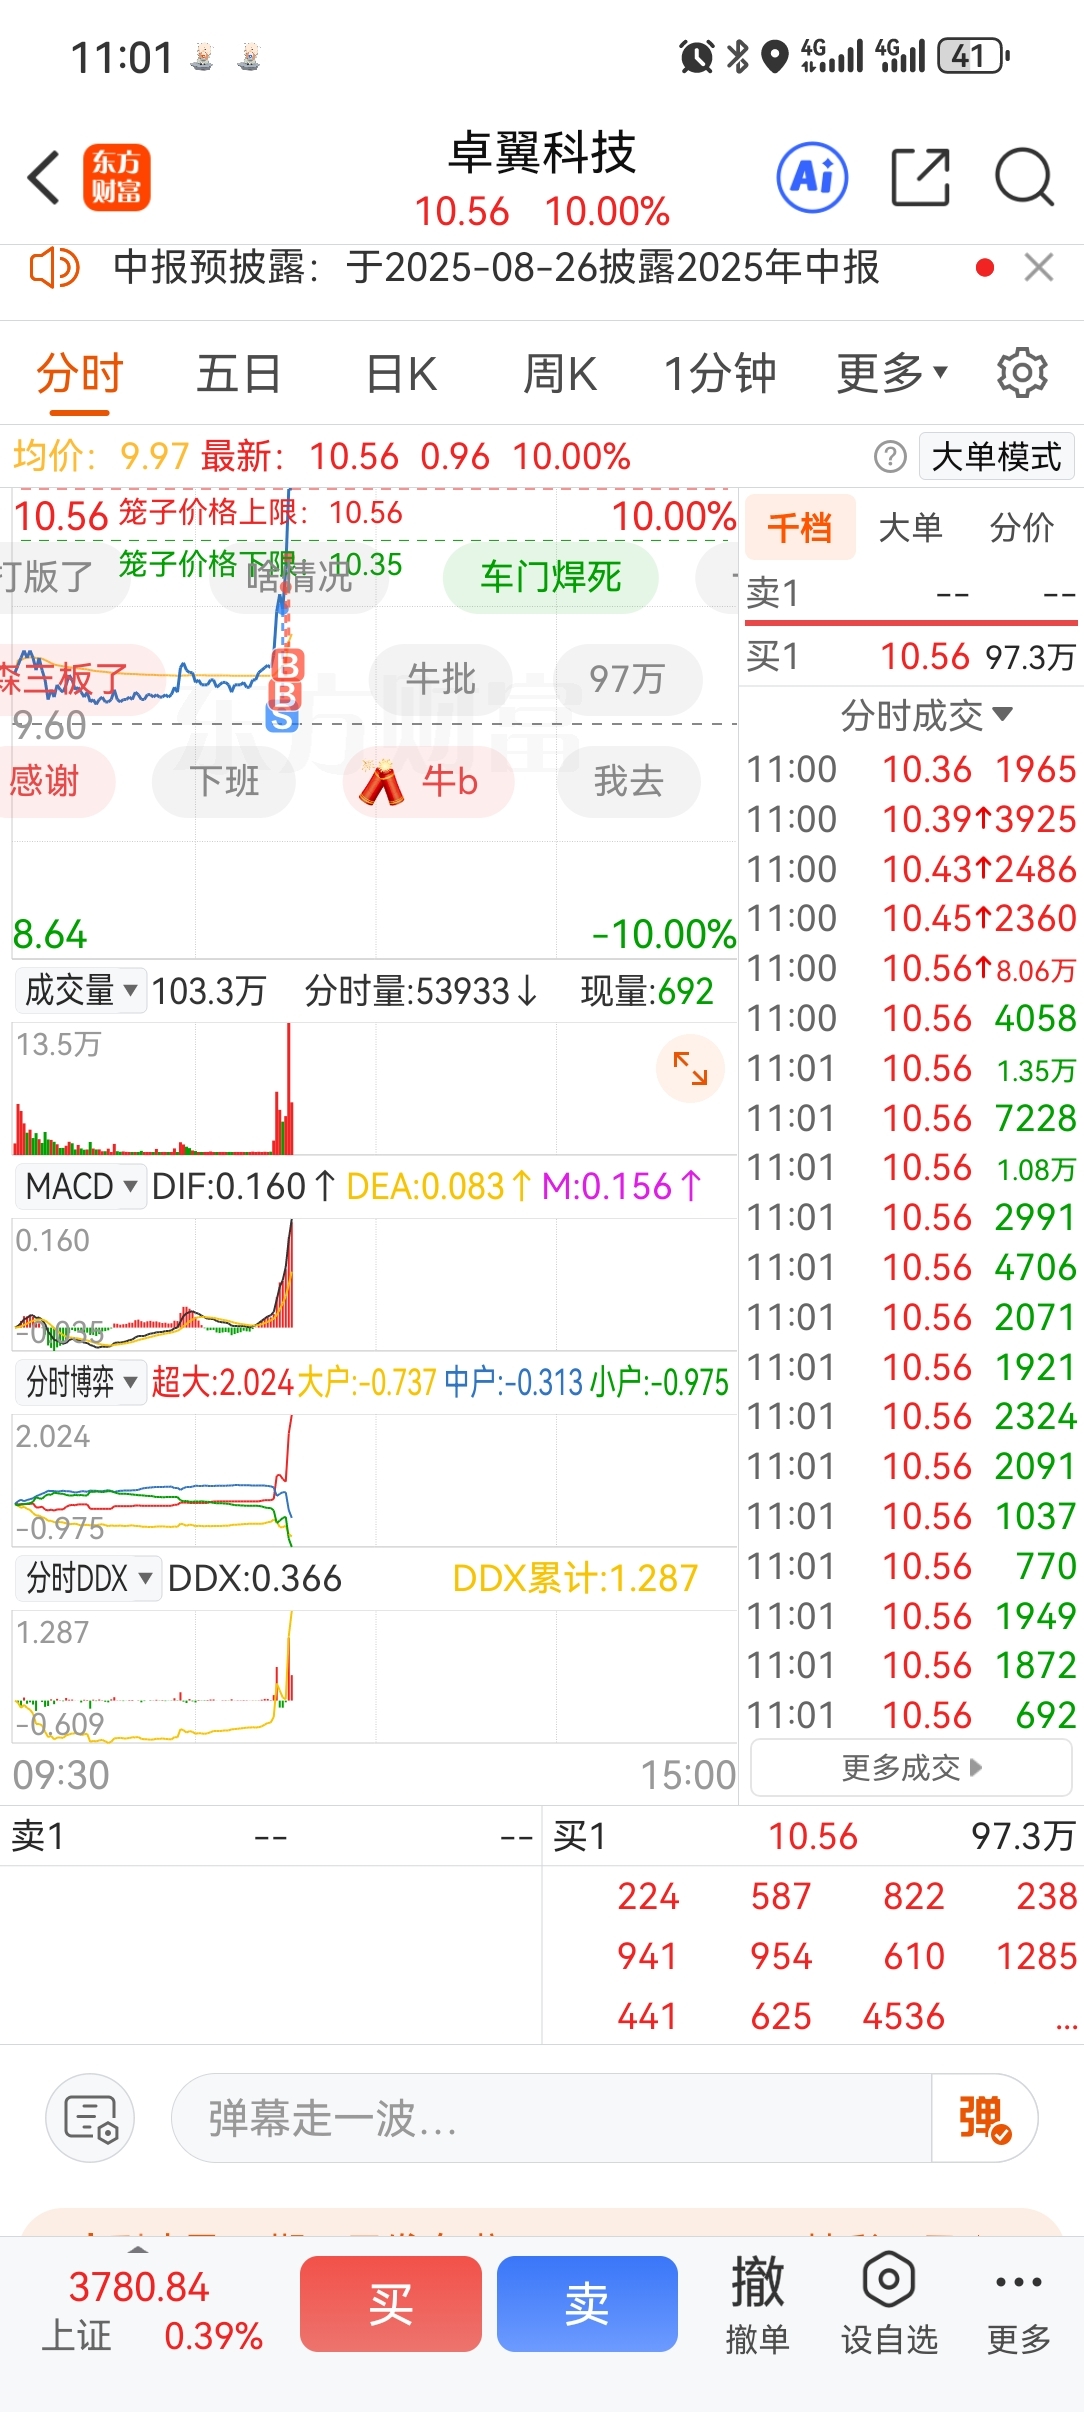Open the danmaku list settings icon
Viewport: 1084px width, 2412px height.
point(90,2118)
